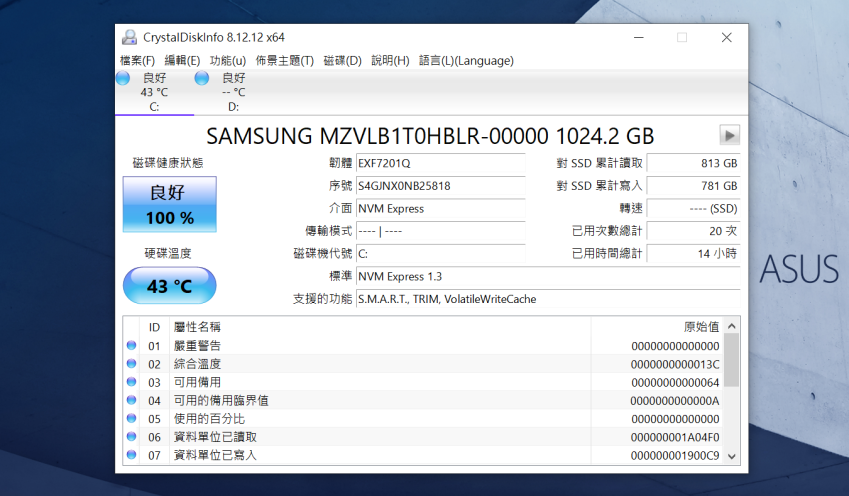849x496 pixels.
Task: Click raw value 0000000000000A
Action: click(x=675, y=401)
